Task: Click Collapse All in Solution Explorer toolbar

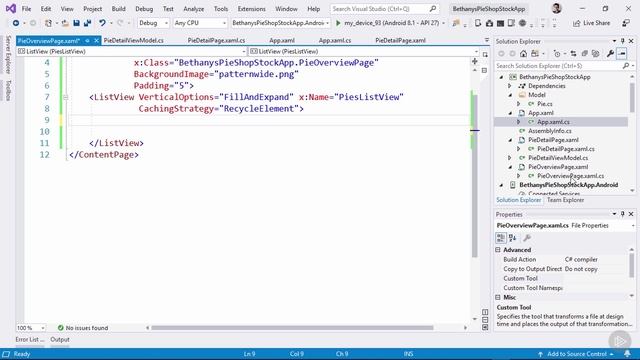Action: [x=584, y=53]
